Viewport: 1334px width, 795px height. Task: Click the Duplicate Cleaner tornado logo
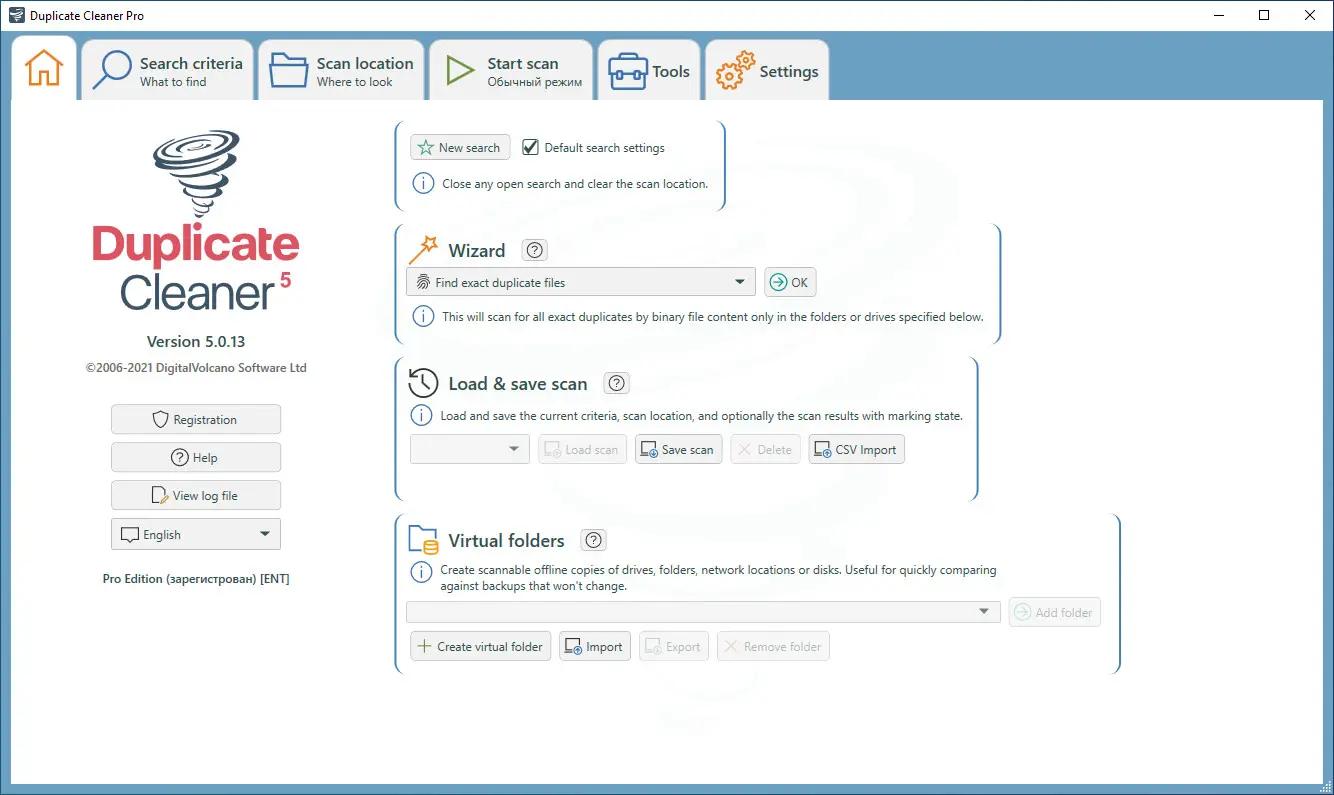196,174
